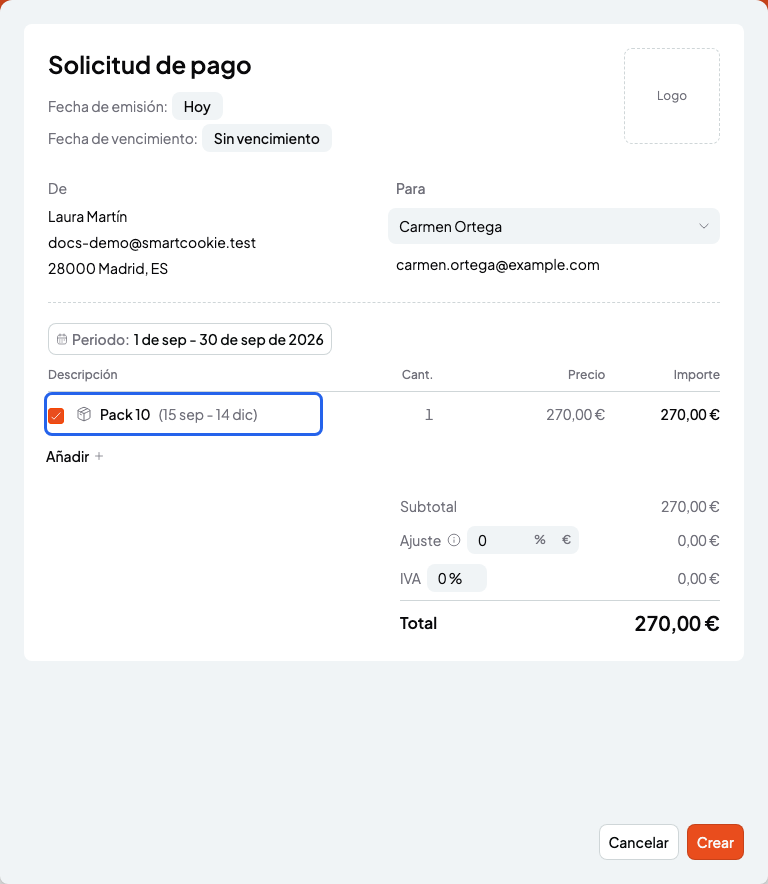Uncheck the Pack 10 line item checkbox

coord(56,416)
